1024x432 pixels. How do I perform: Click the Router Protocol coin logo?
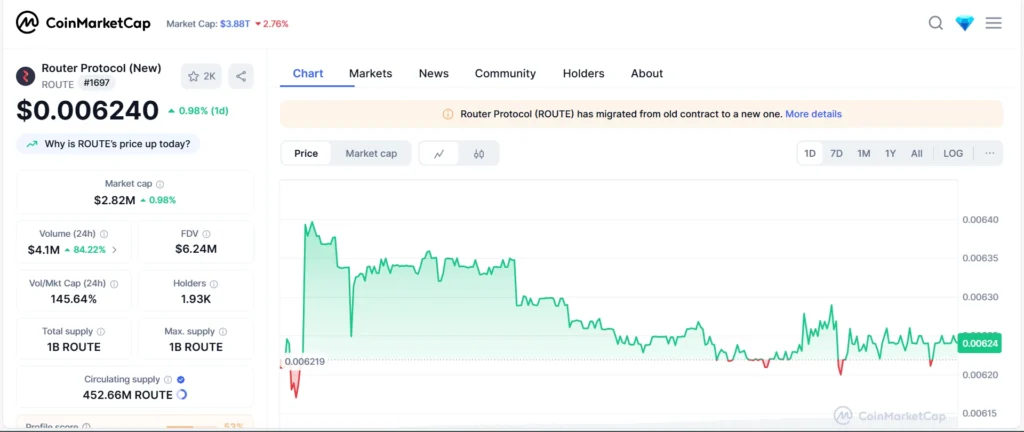point(25,76)
